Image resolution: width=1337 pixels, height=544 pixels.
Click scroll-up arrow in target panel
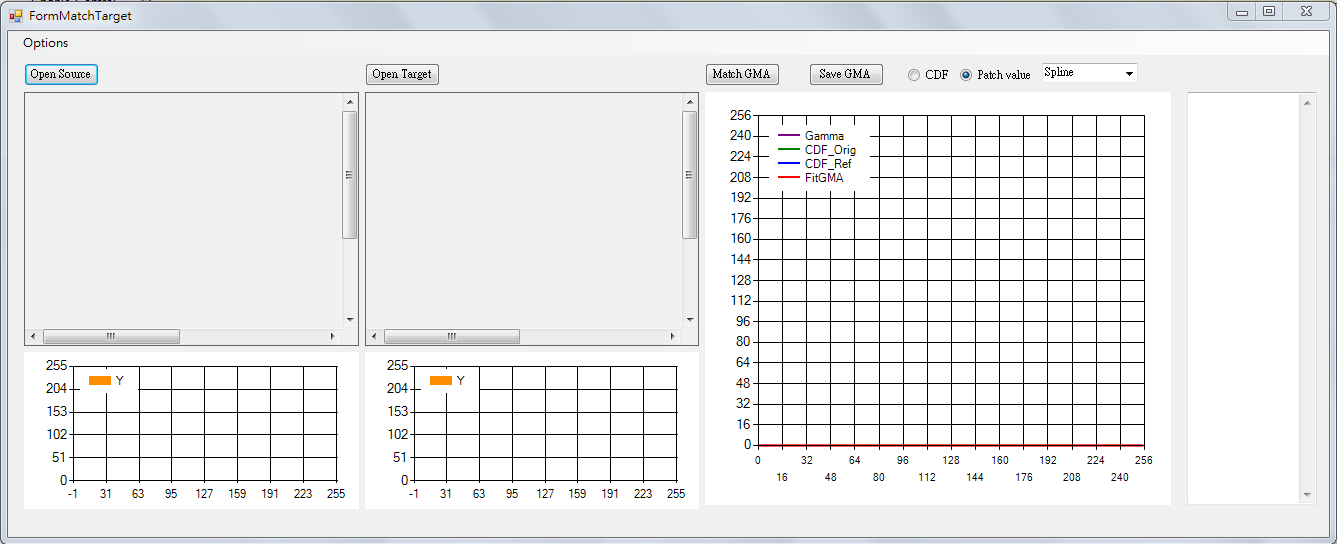point(690,102)
